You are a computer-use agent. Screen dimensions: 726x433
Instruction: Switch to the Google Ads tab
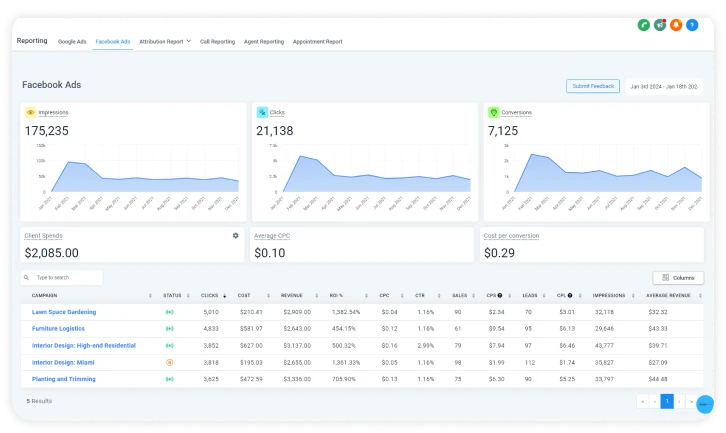click(72, 41)
